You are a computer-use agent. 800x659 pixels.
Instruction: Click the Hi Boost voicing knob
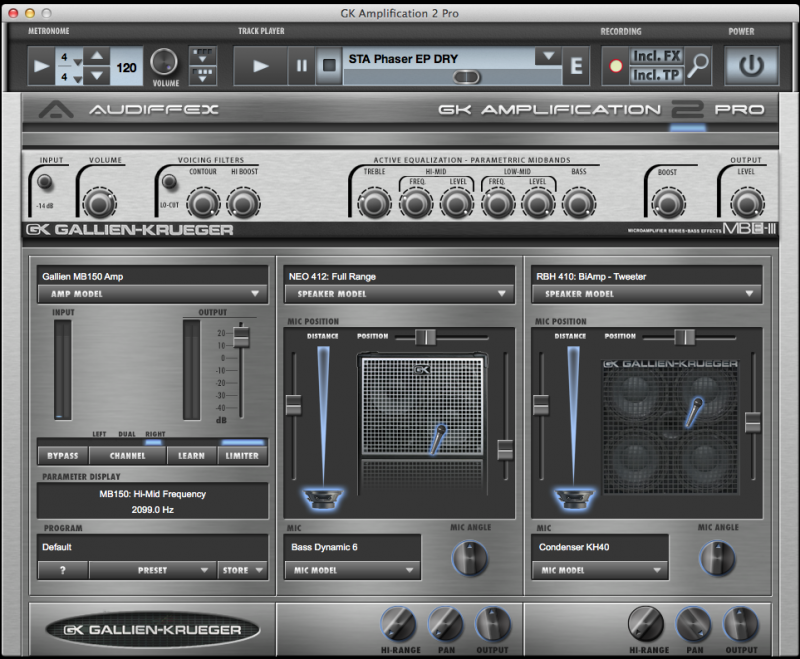tap(243, 204)
